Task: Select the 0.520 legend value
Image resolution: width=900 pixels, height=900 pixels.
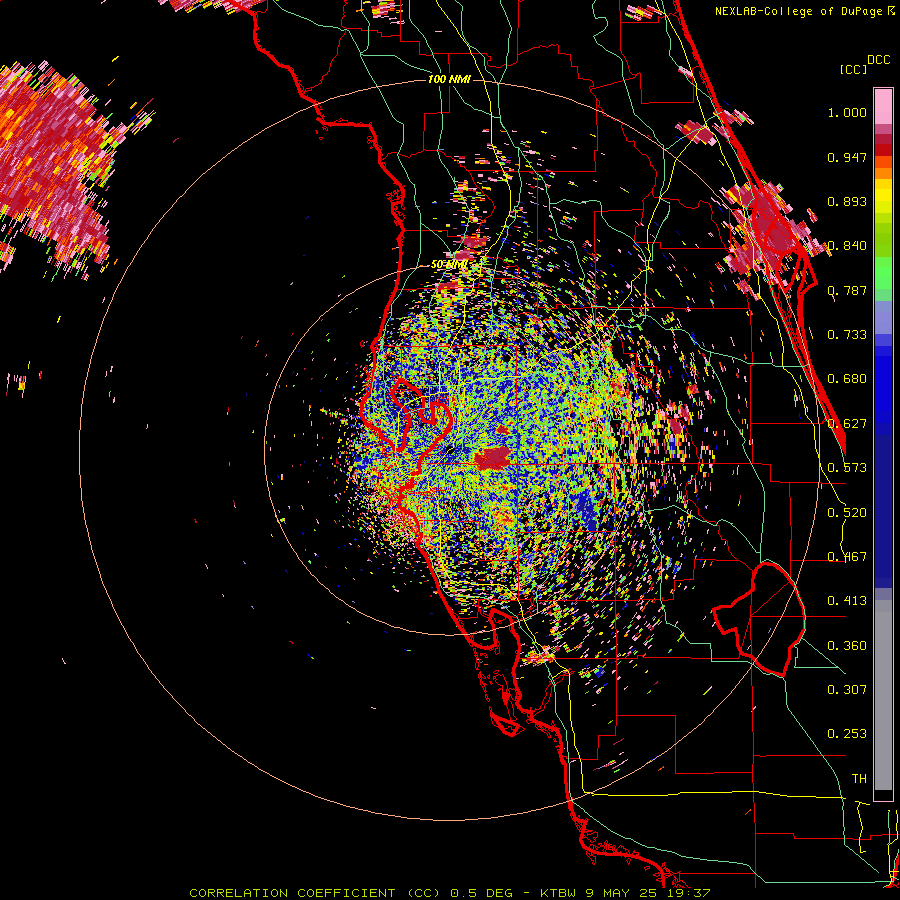Action: click(847, 513)
